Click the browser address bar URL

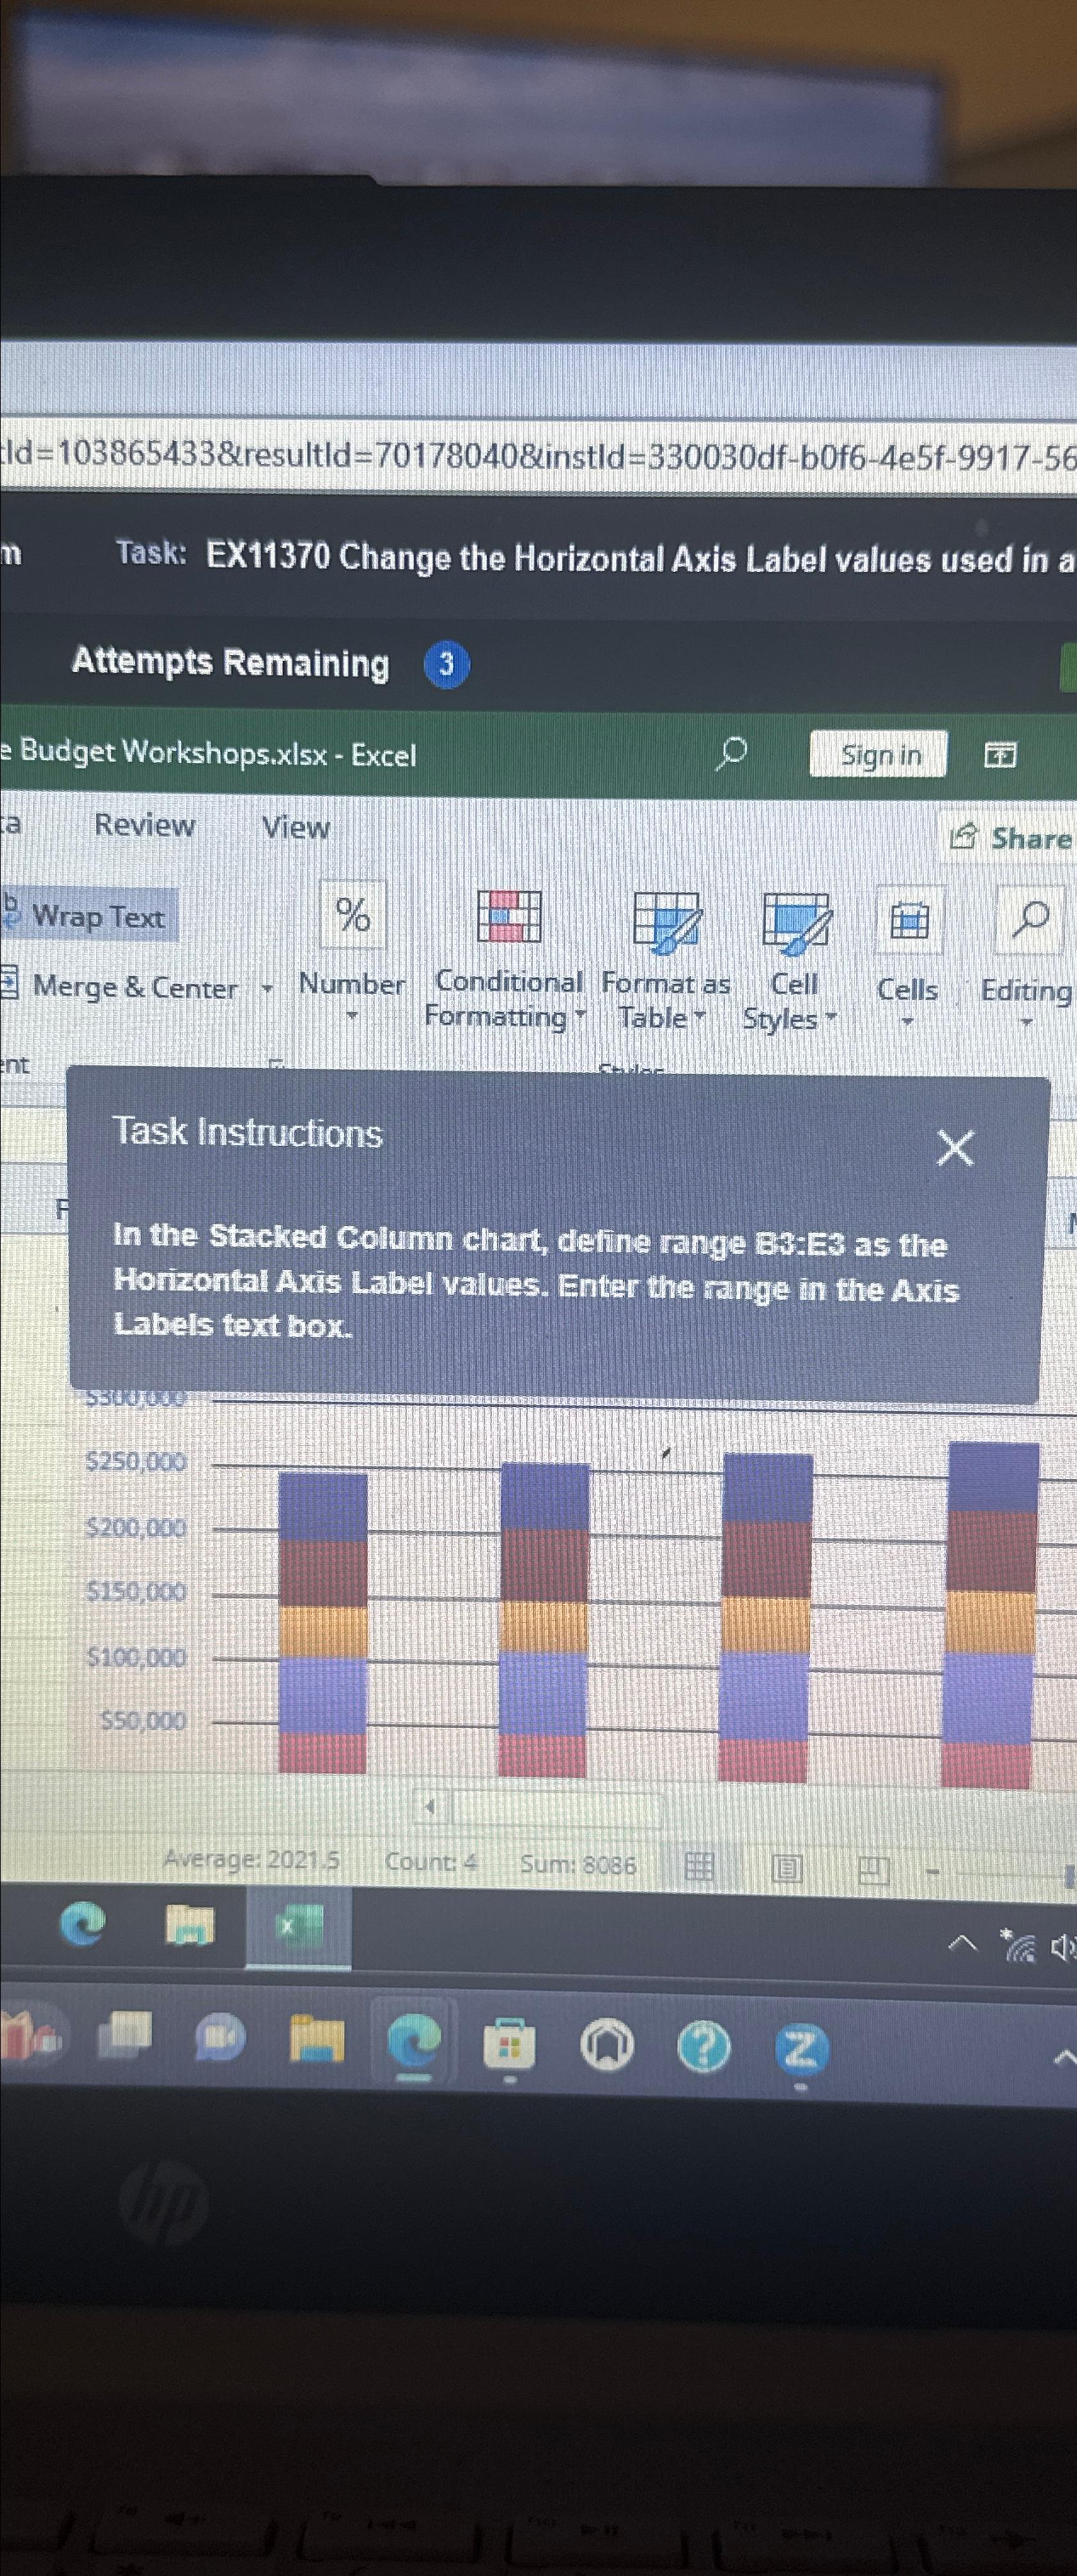click(538, 456)
